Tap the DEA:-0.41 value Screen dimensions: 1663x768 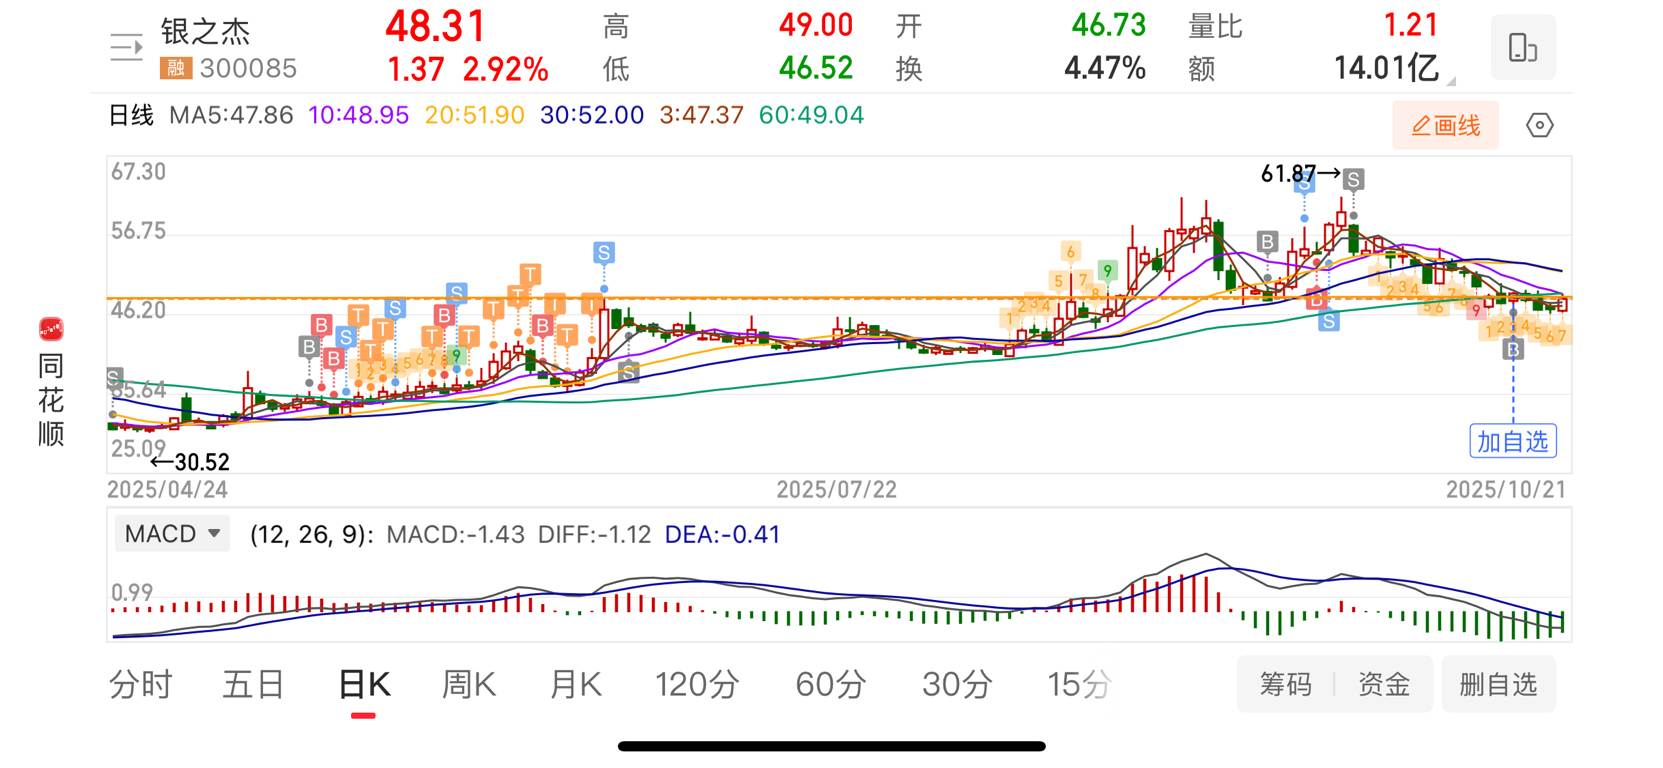click(722, 534)
